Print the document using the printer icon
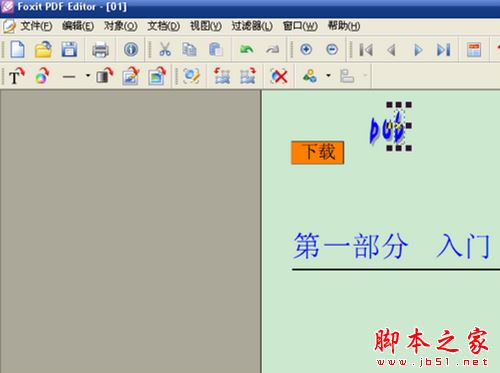Screen dimensions: 500x373 point(100,50)
